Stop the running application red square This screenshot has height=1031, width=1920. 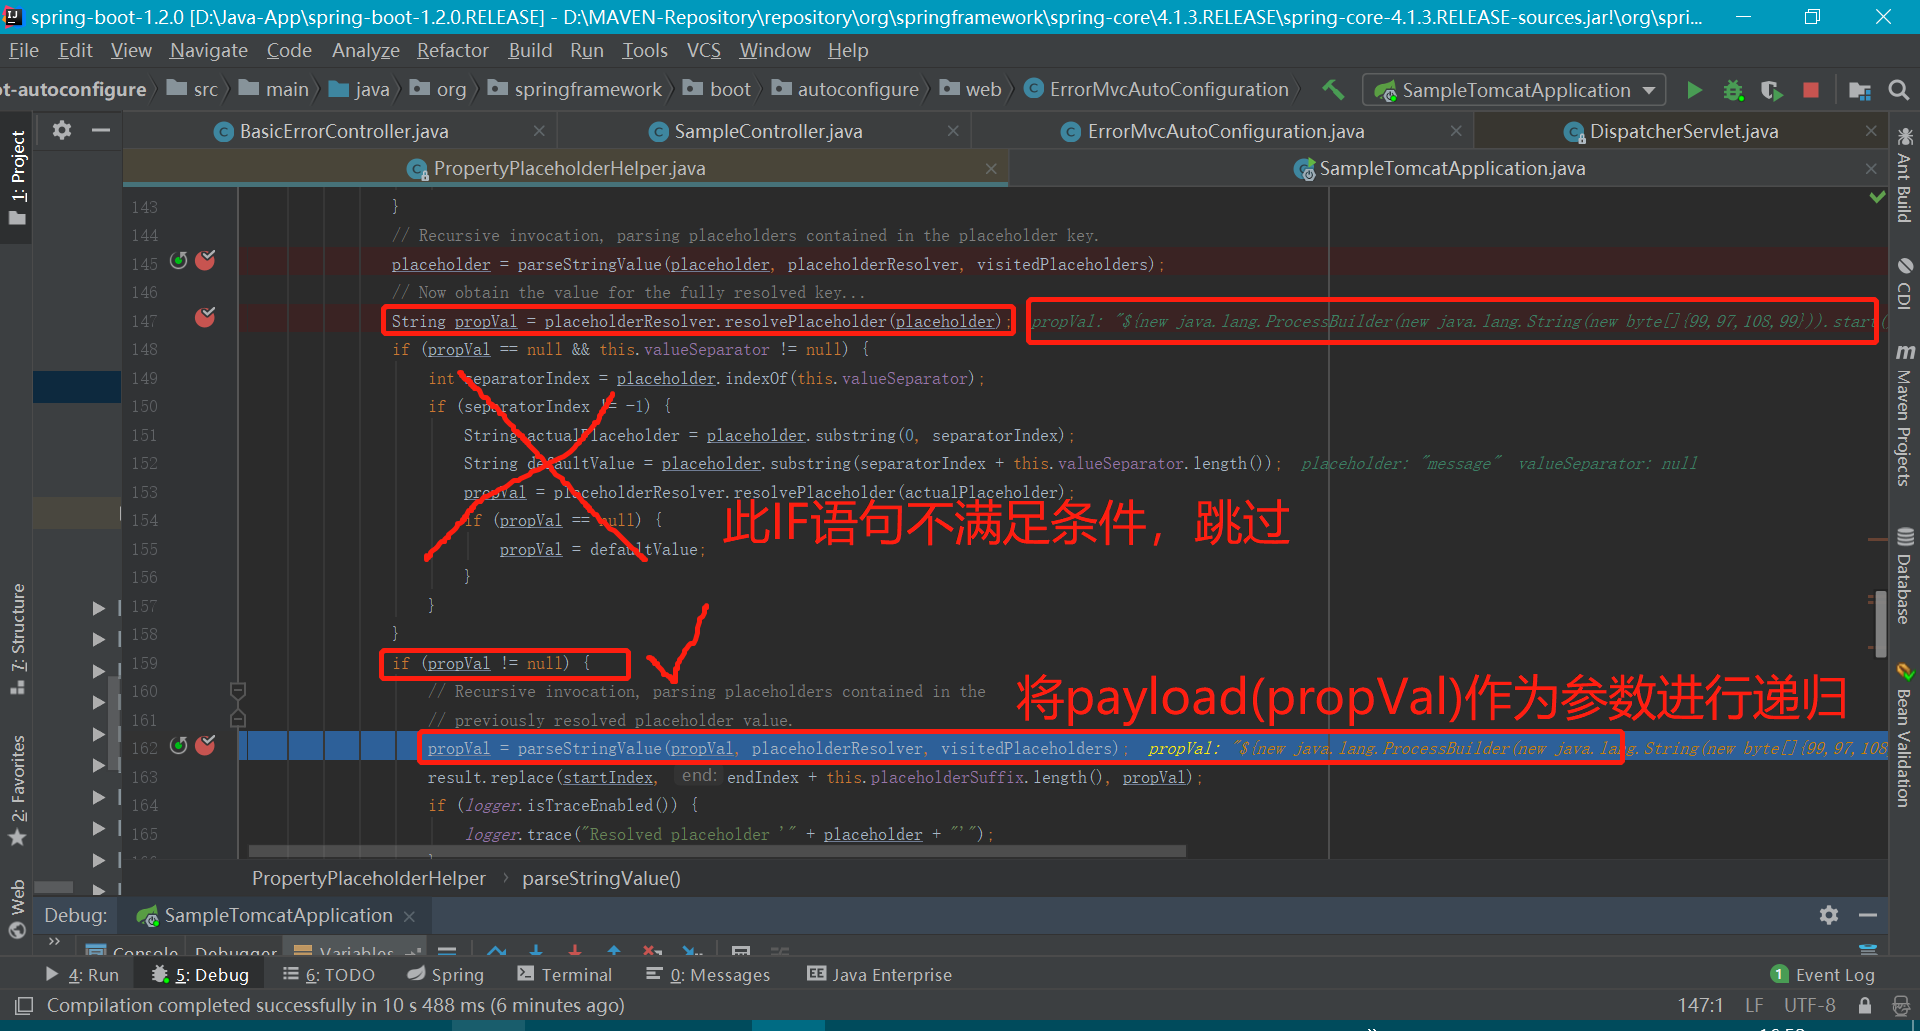click(1810, 90)
